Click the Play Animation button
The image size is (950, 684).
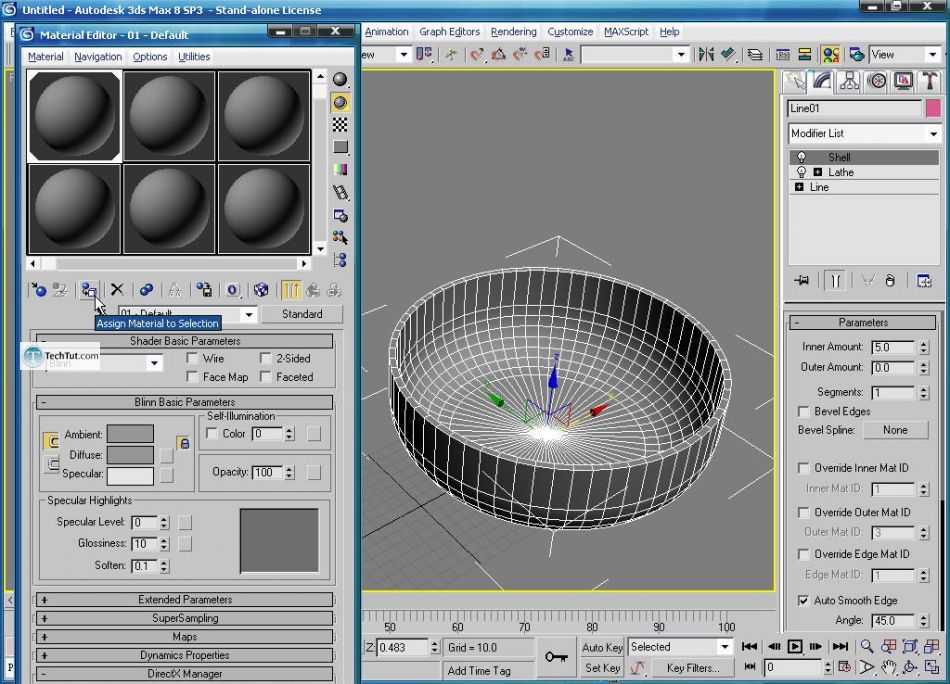(x=795, y=647)
